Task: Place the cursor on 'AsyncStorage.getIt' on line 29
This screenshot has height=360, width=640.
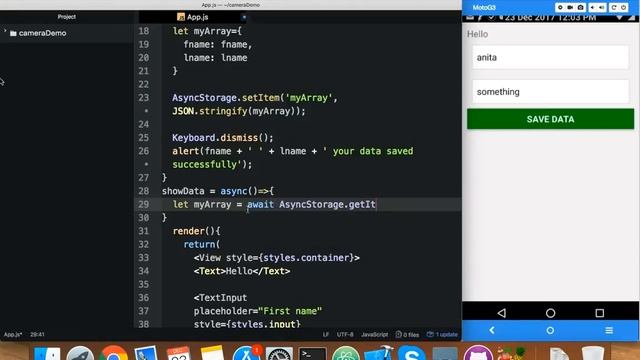Action: click(327, 204)
